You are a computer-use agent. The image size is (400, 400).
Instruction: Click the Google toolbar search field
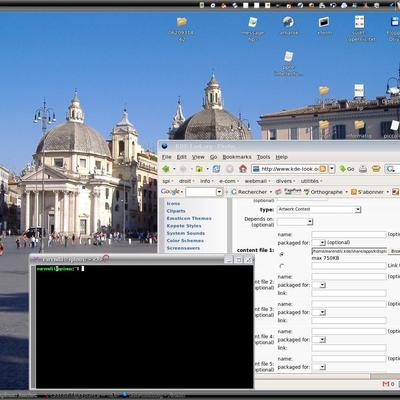click(x=201, y=192)
